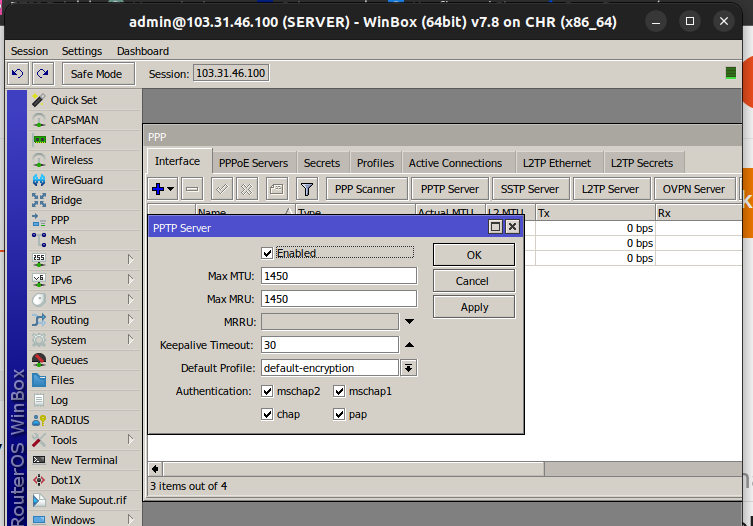Open Quick Set from the sidebar
Viewport: 753px width, 526px height.
tap(84, 100)
